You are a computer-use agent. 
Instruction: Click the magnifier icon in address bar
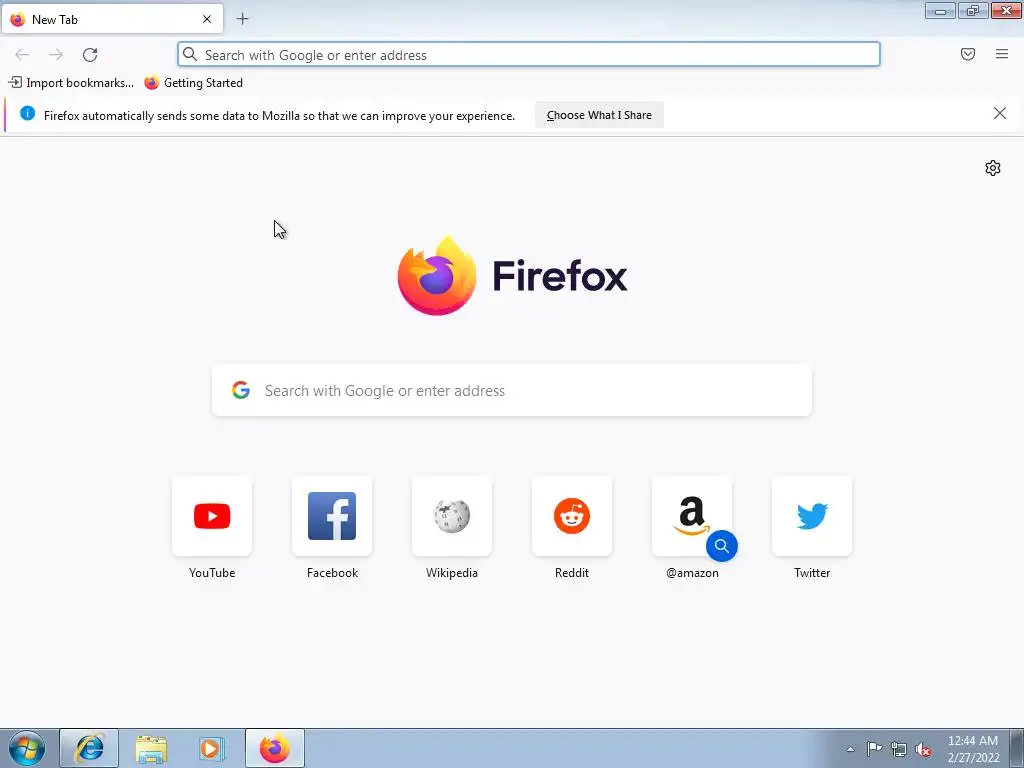190,54
